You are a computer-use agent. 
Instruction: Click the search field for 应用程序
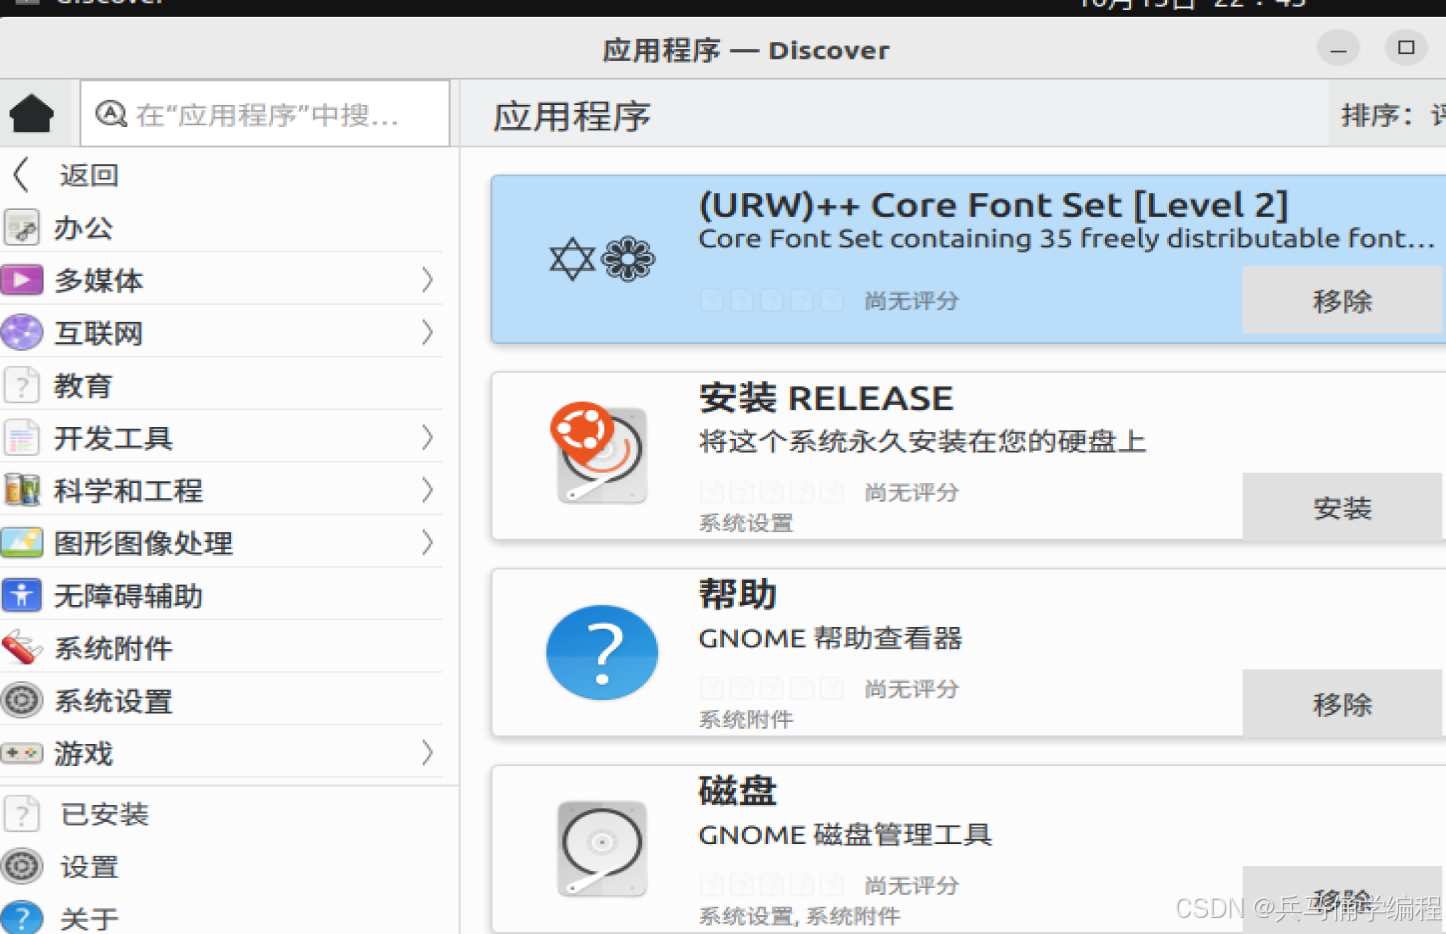coord(265,114)
